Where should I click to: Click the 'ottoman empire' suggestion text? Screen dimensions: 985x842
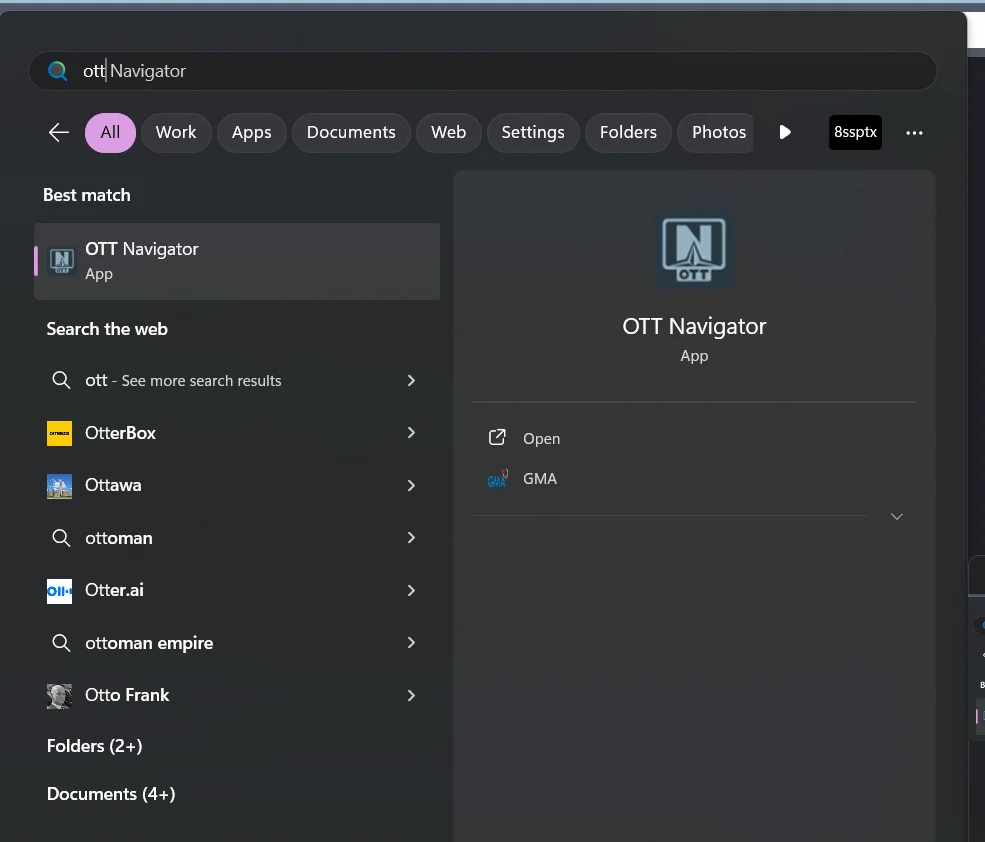(149, 643)
